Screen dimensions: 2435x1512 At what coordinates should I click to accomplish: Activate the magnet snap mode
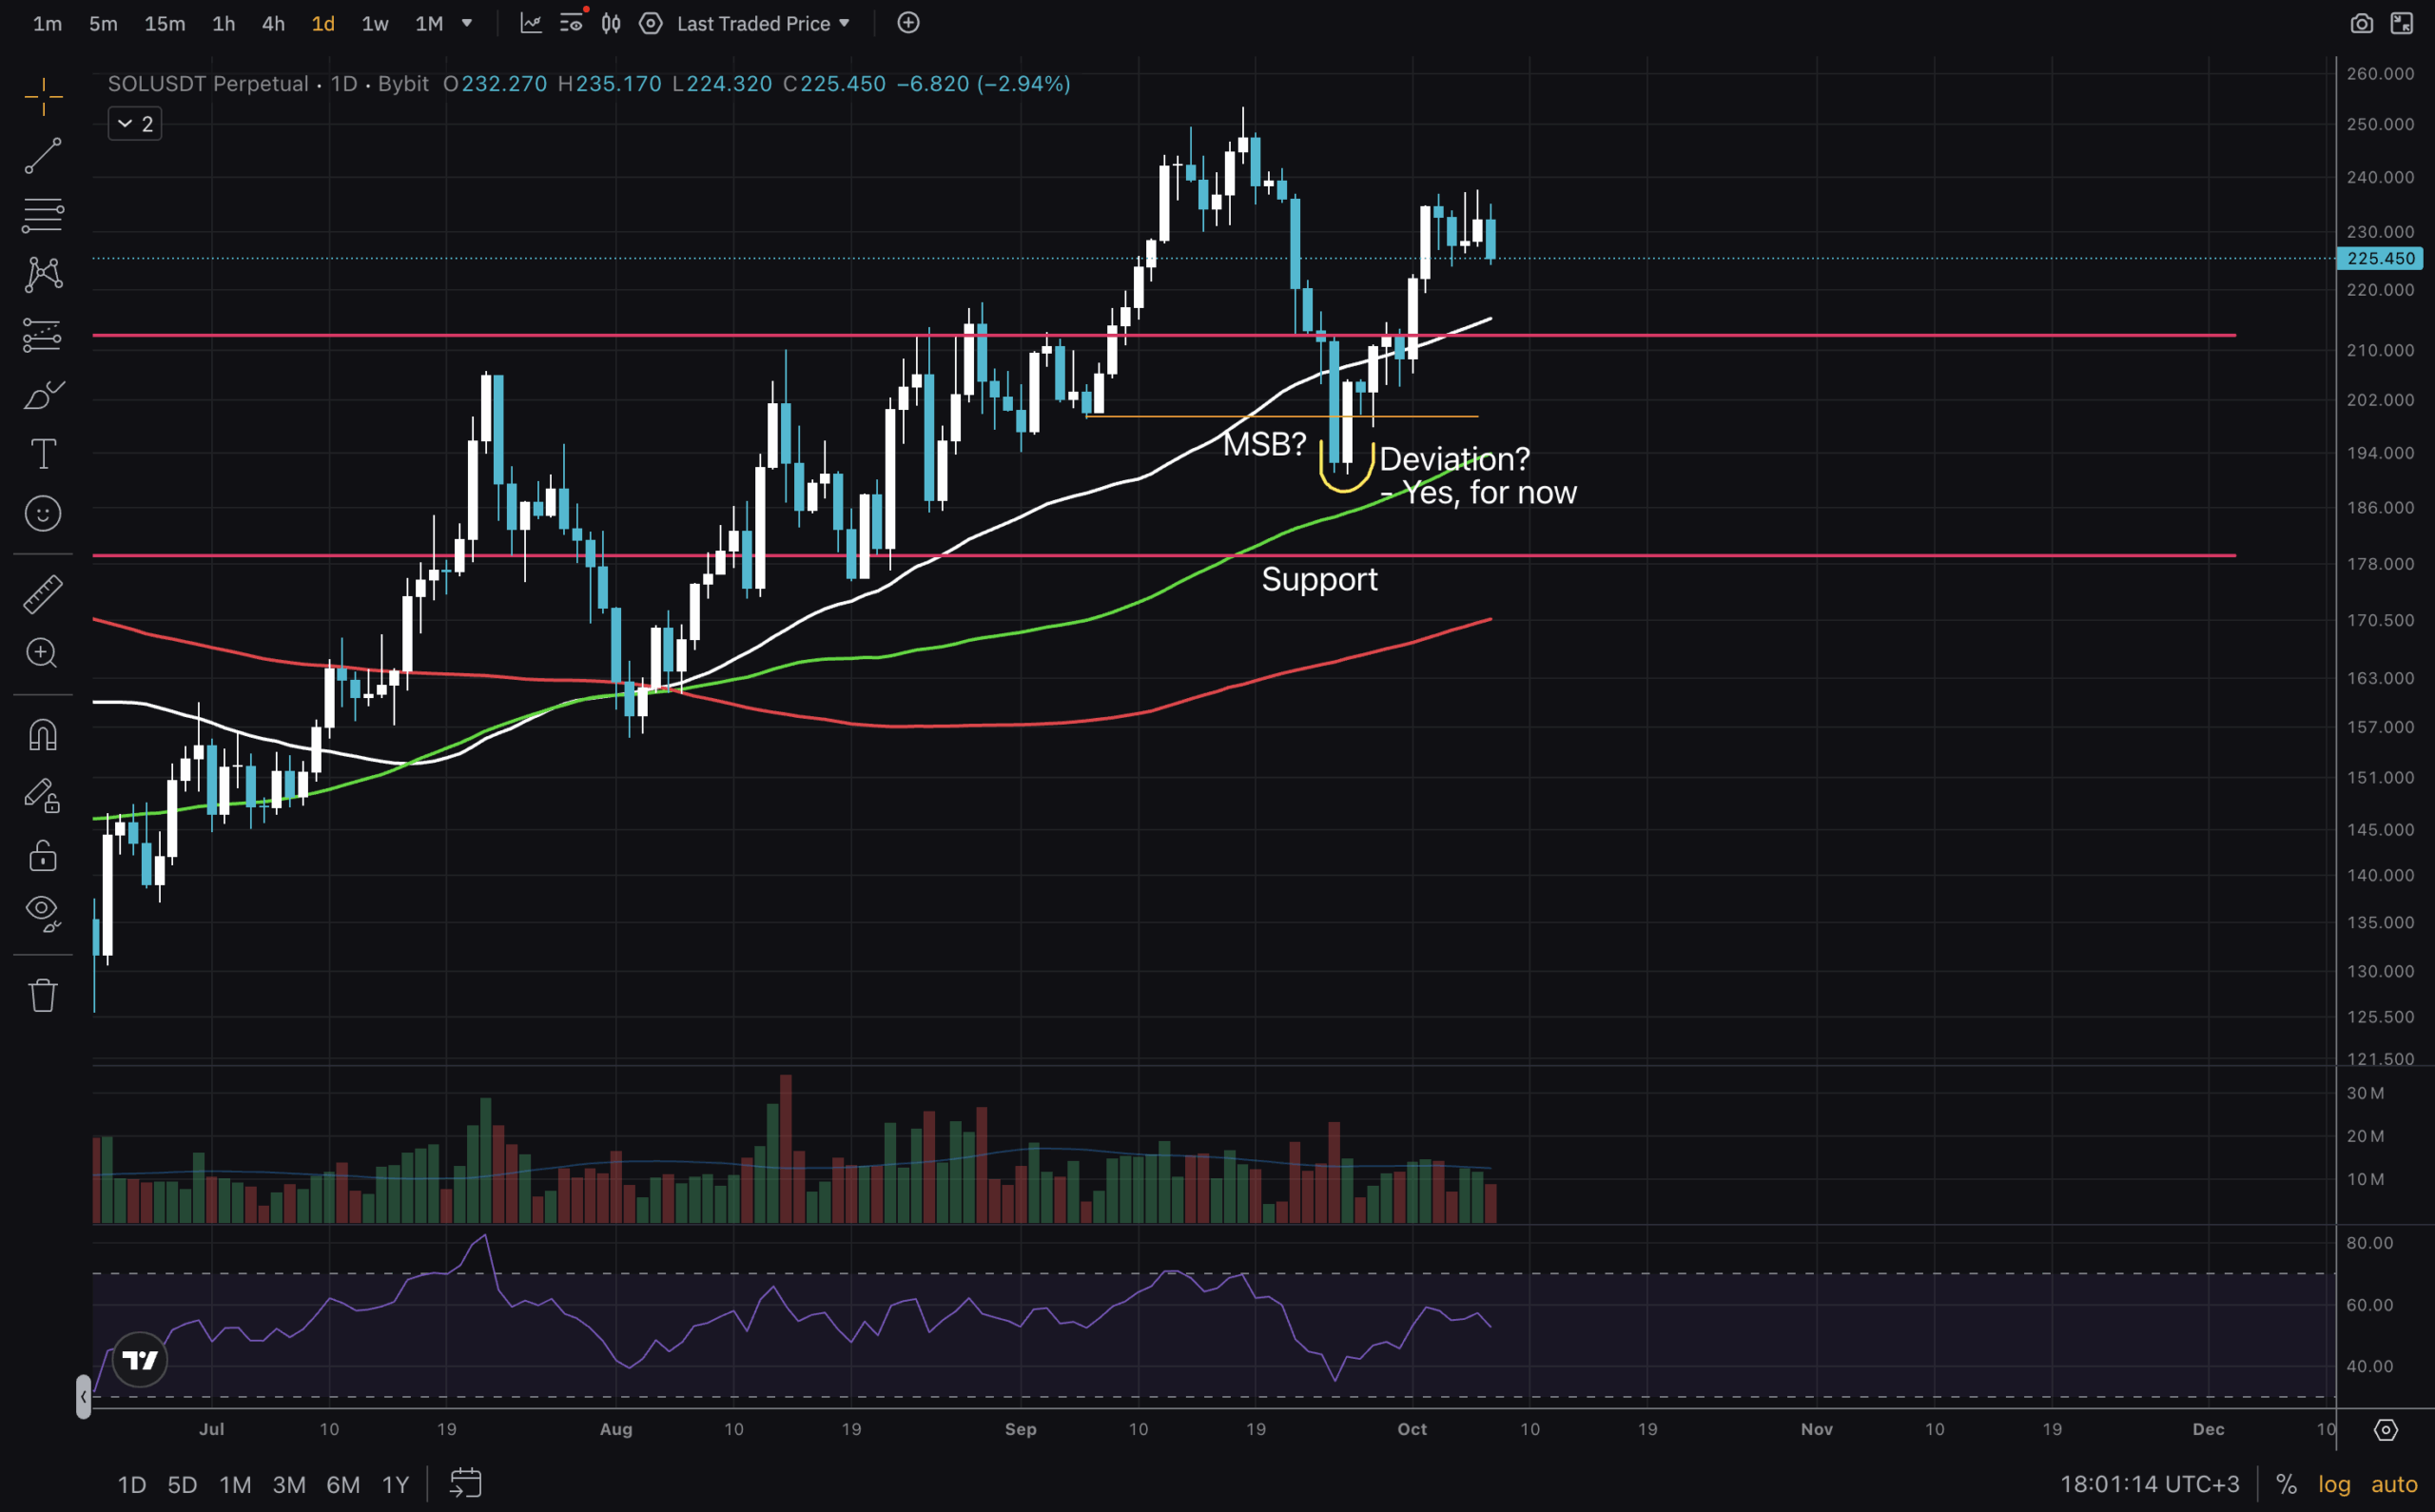(x=42, y=736)
